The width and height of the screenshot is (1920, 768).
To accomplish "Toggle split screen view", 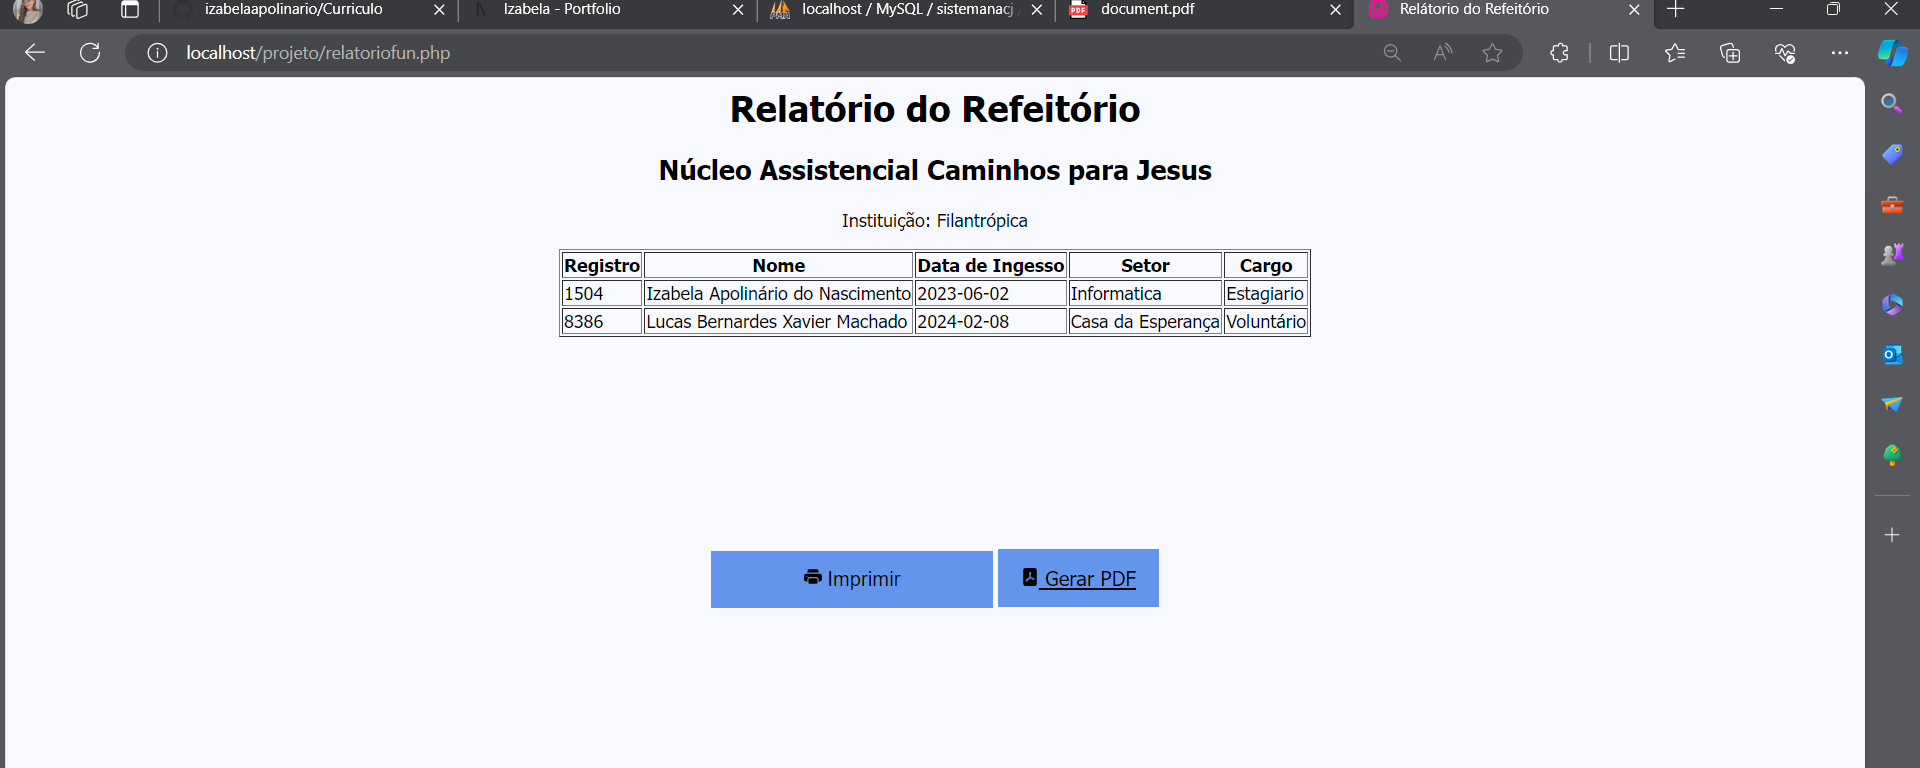I will tap(1619, 53).
